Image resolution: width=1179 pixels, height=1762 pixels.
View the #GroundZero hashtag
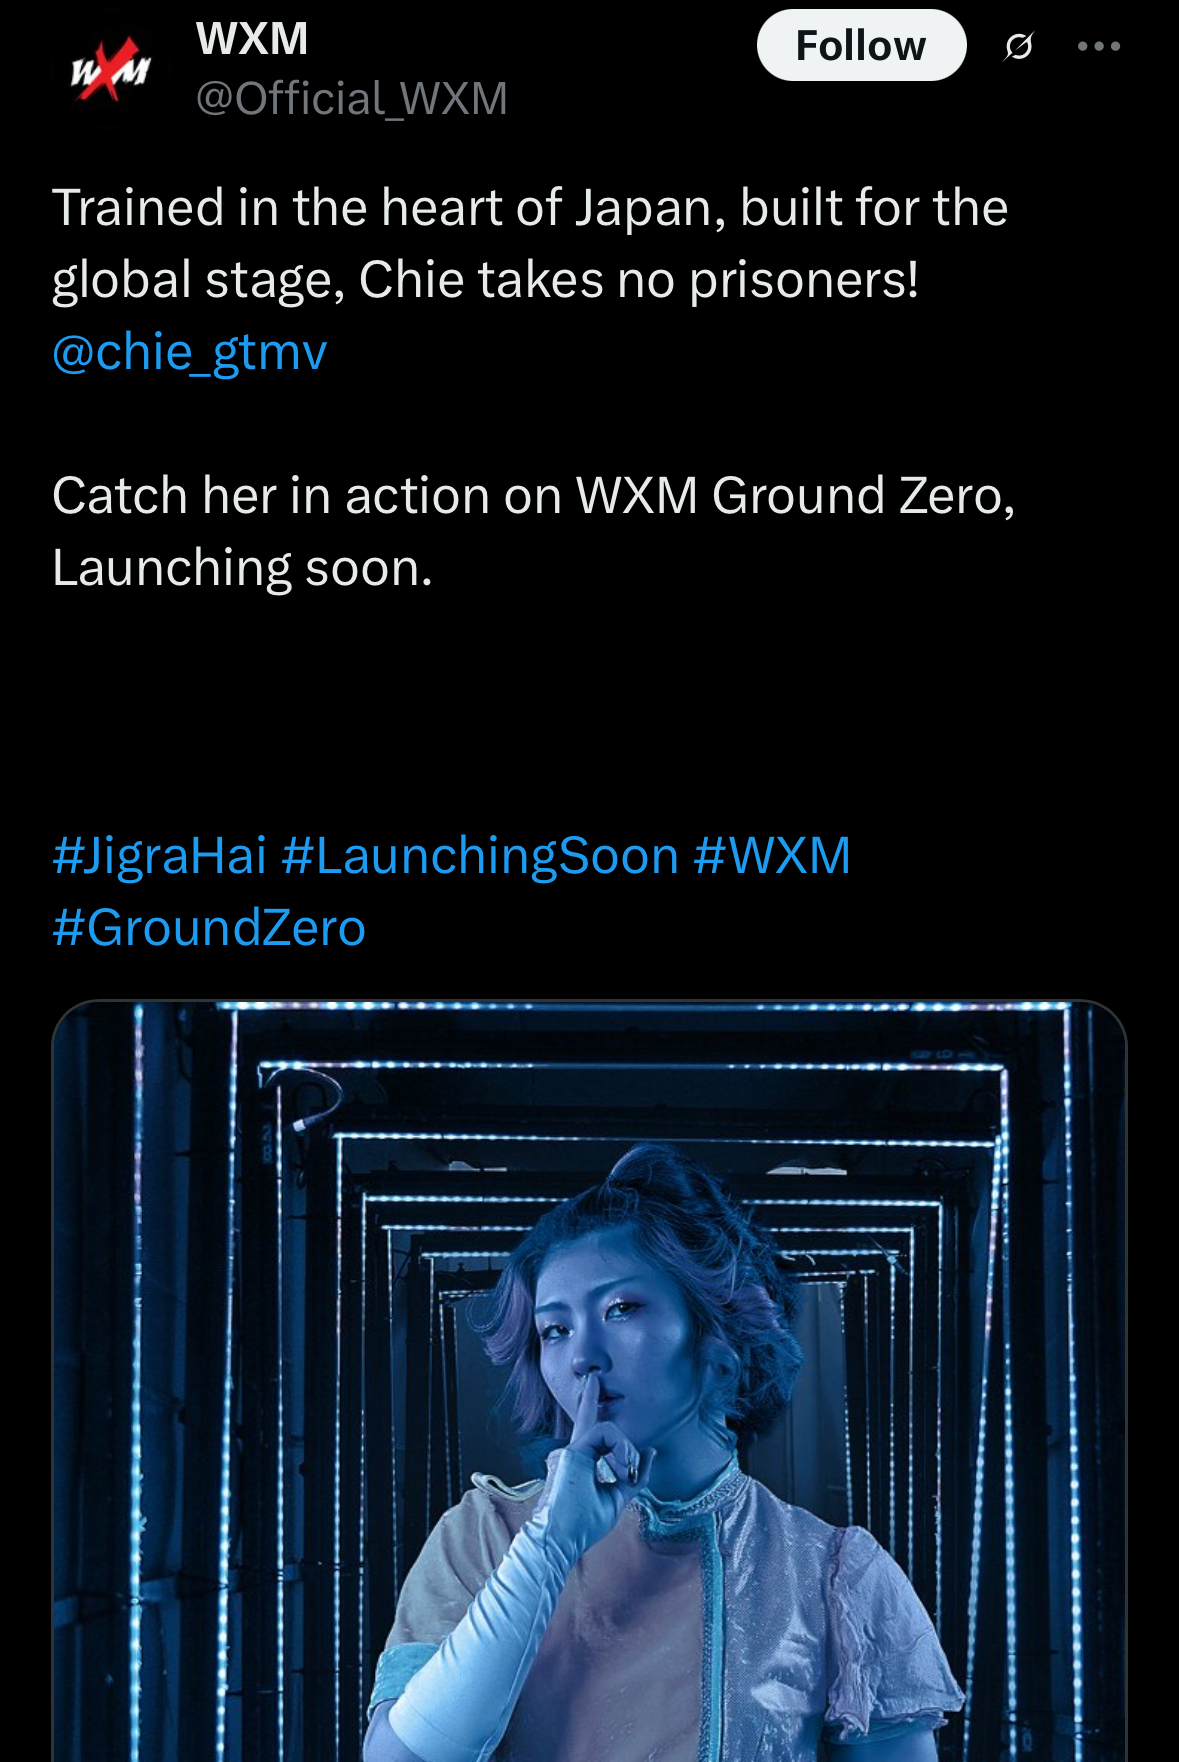click(x=209, y=928)
